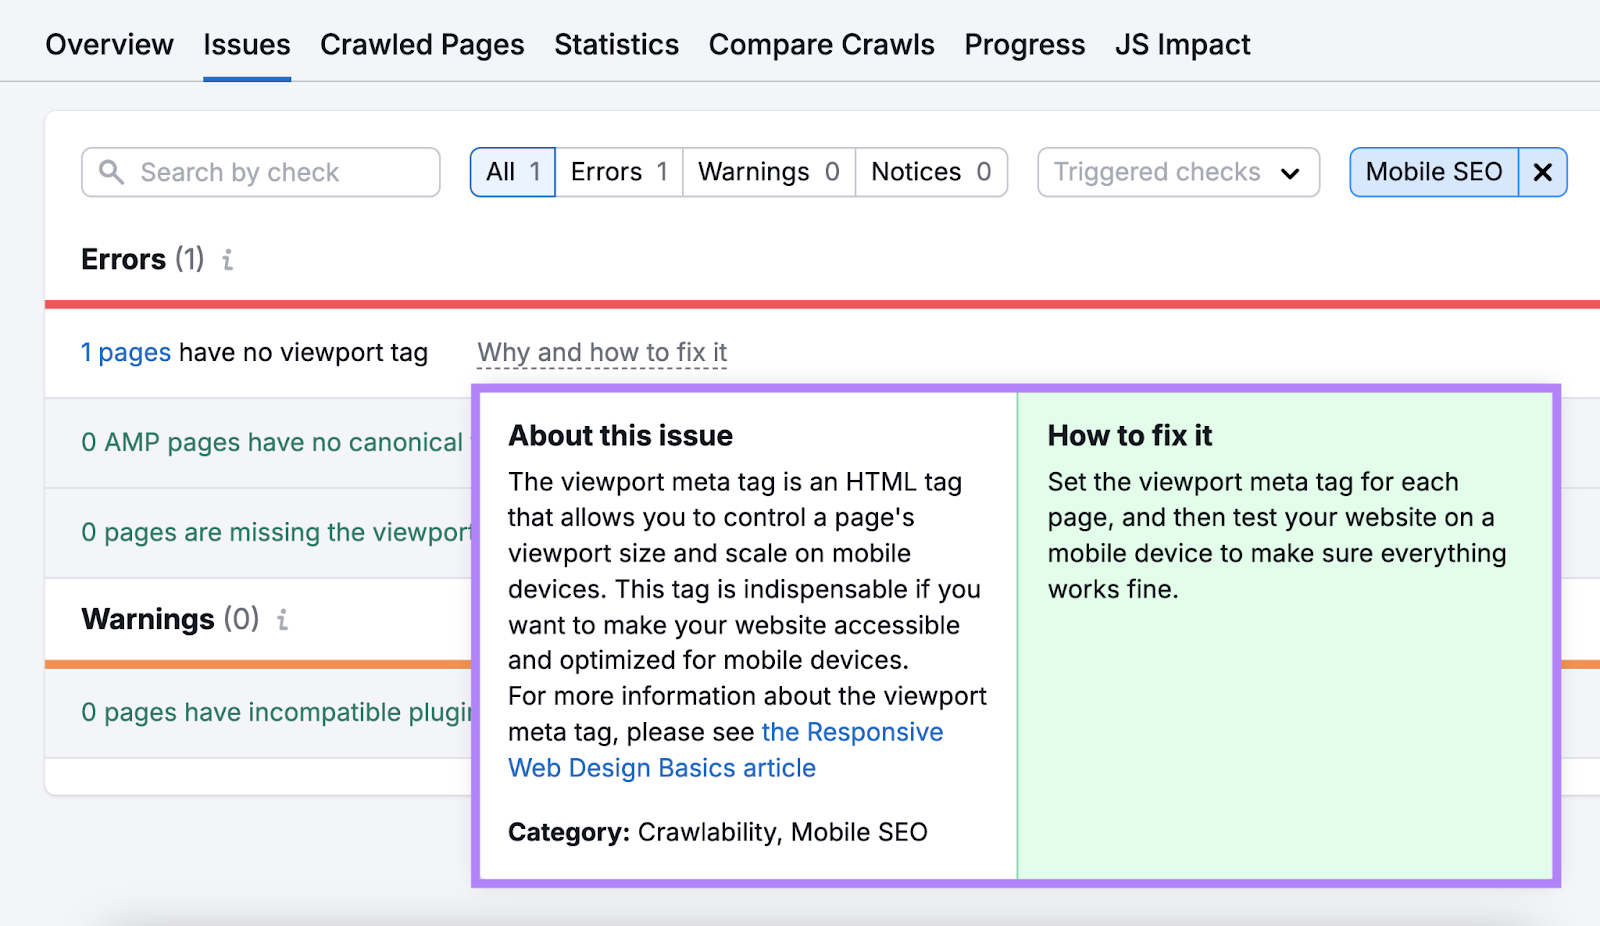
Task: Open the Compare Crawls tab
Action: 821,44
